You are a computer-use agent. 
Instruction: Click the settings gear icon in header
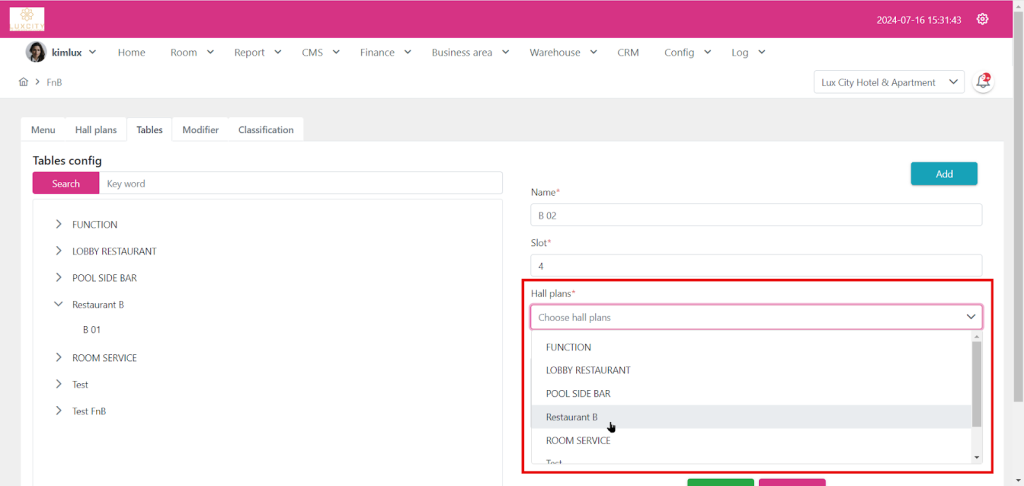click(x=982, y=19)
